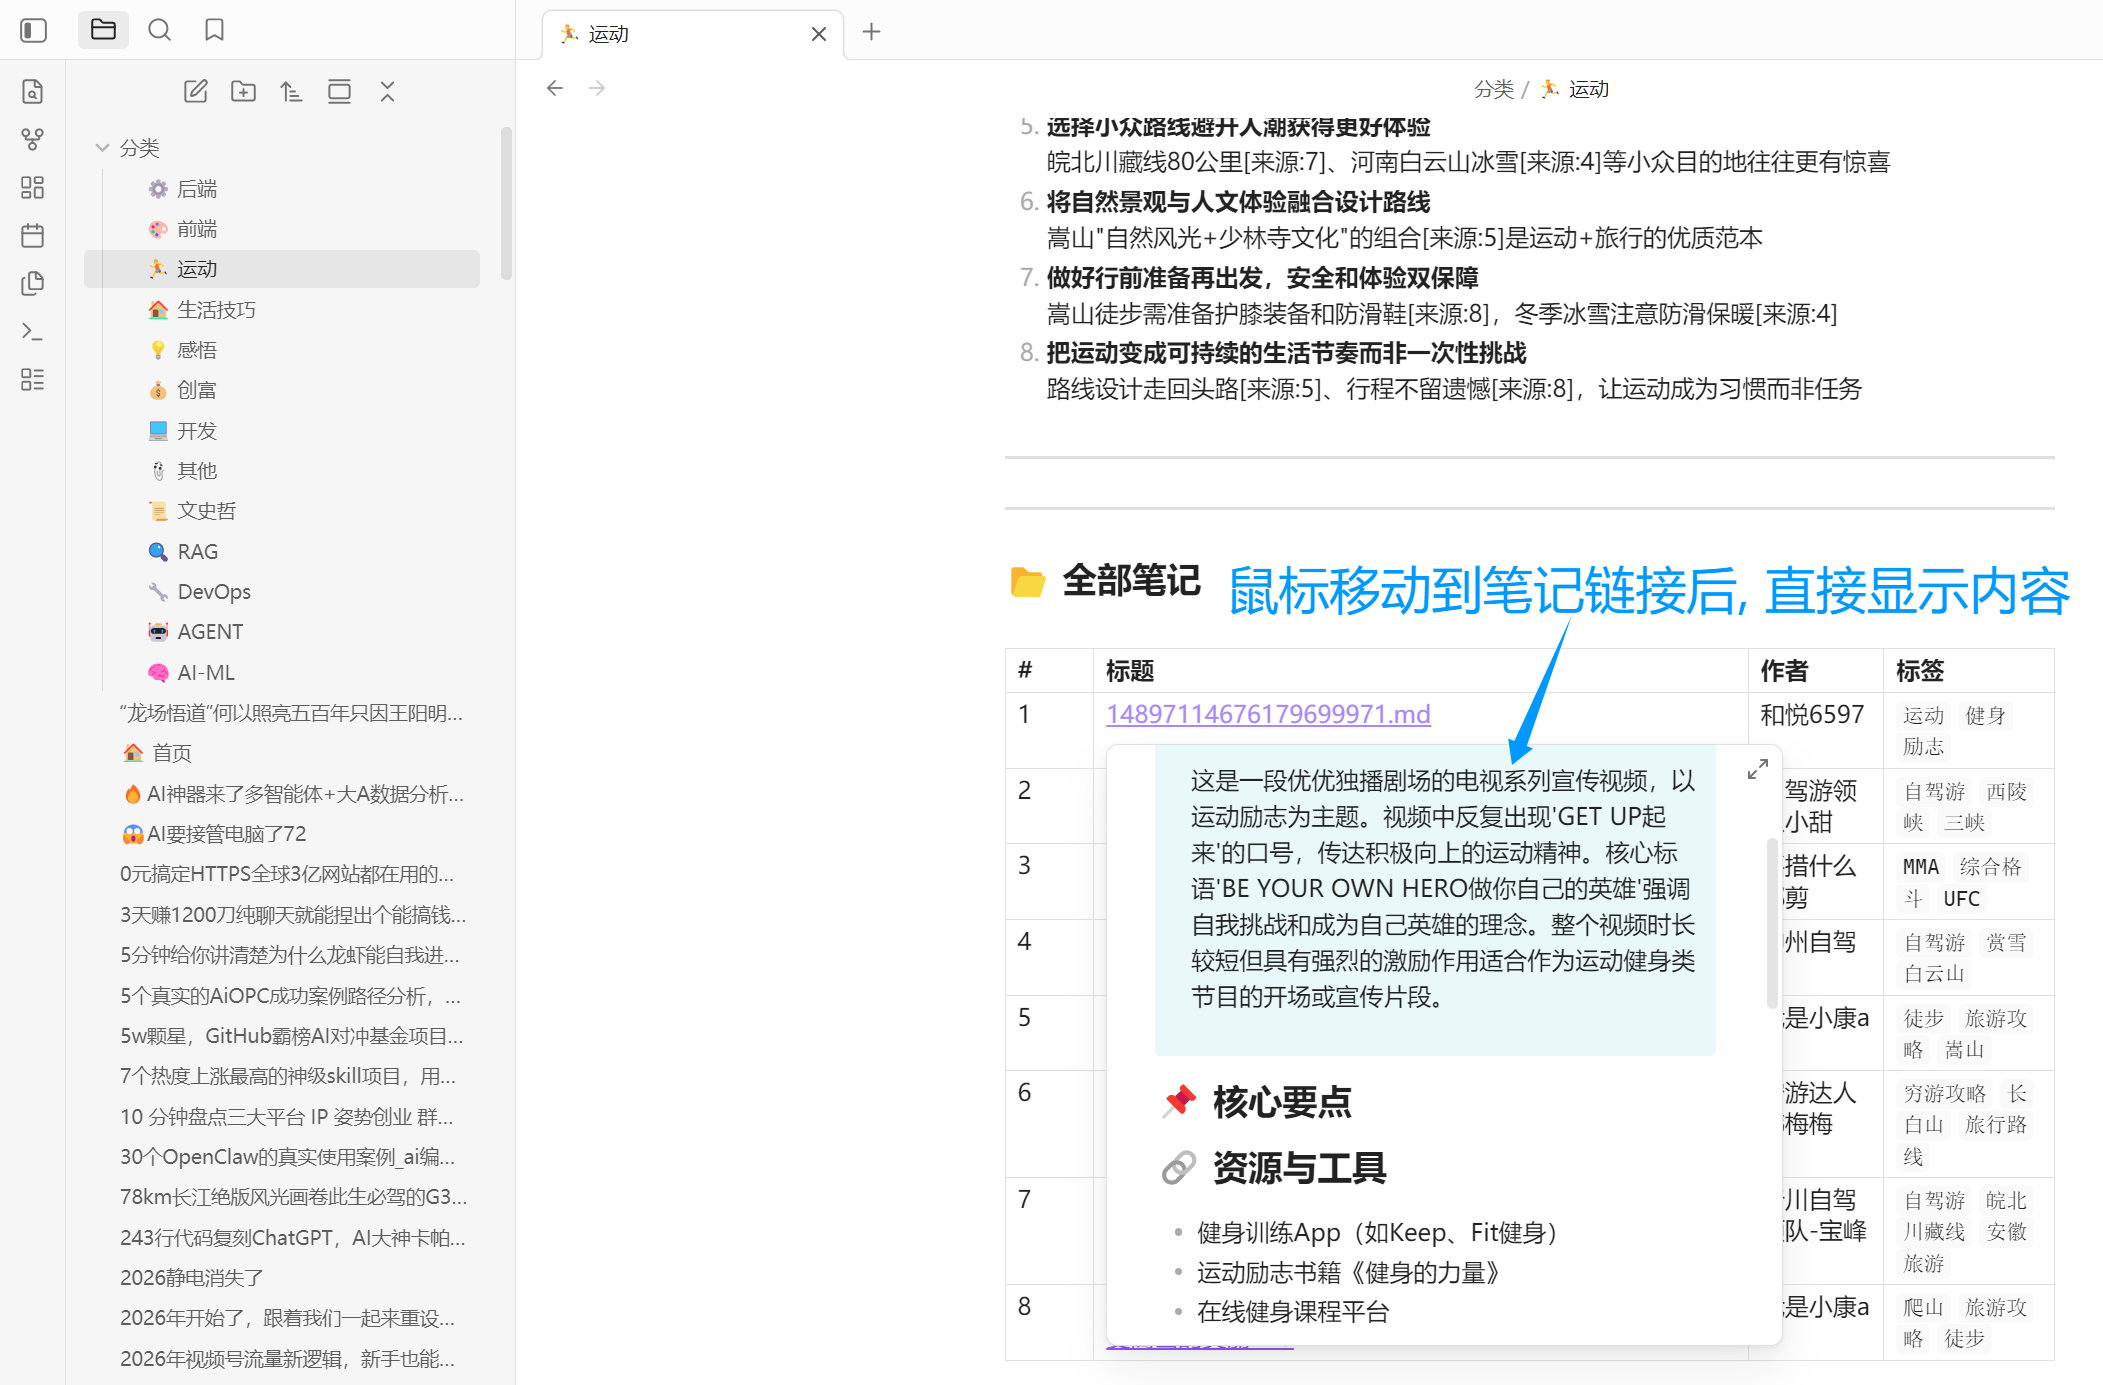Toggle the left sidebar visibility
2103x1385 pixels.
click(x=33, y=30)
